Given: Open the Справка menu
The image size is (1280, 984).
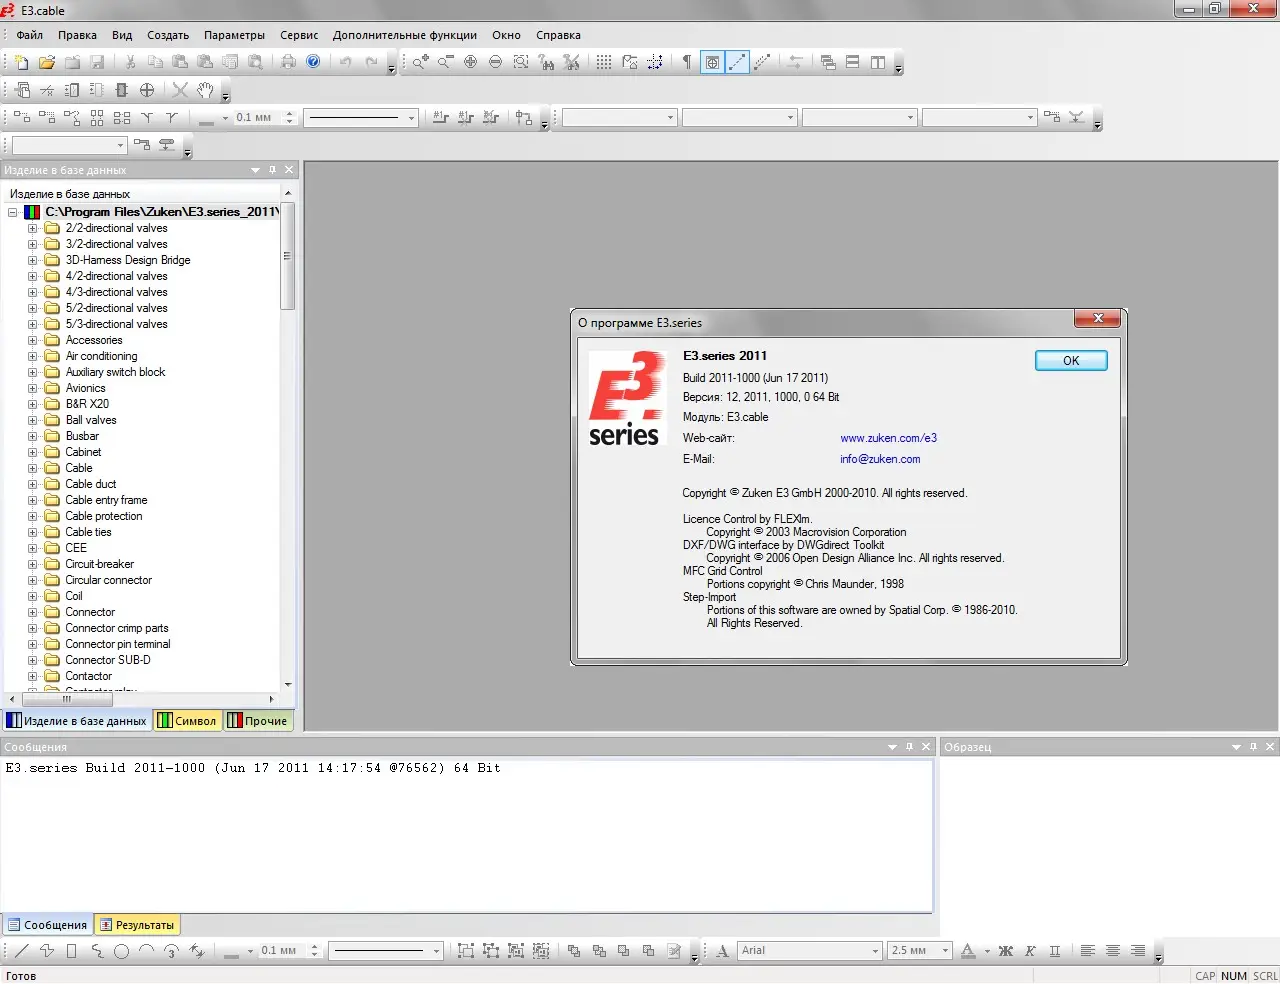Looking at the screenshot, I should tap(558, 35).
